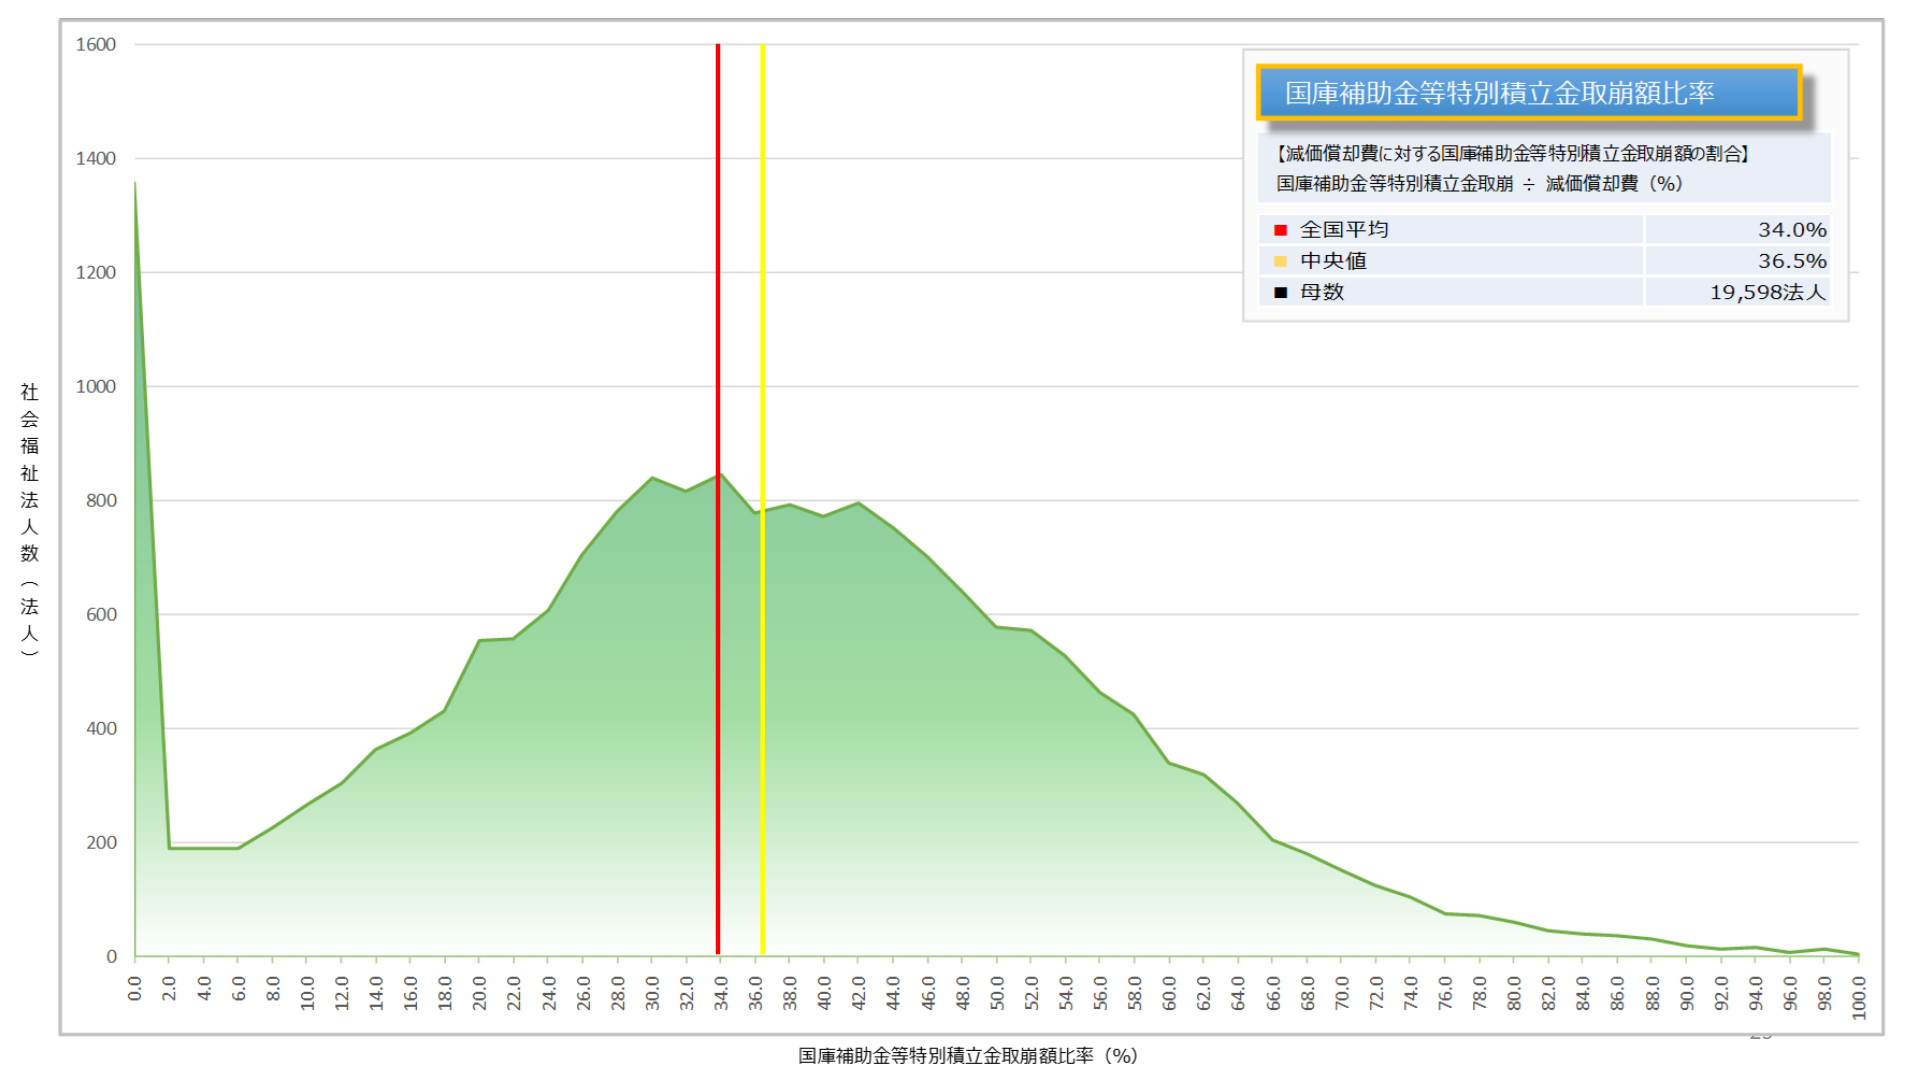Click the 1600 y-axis label
The image size is (1921, 1080).
tap(96, 44)
